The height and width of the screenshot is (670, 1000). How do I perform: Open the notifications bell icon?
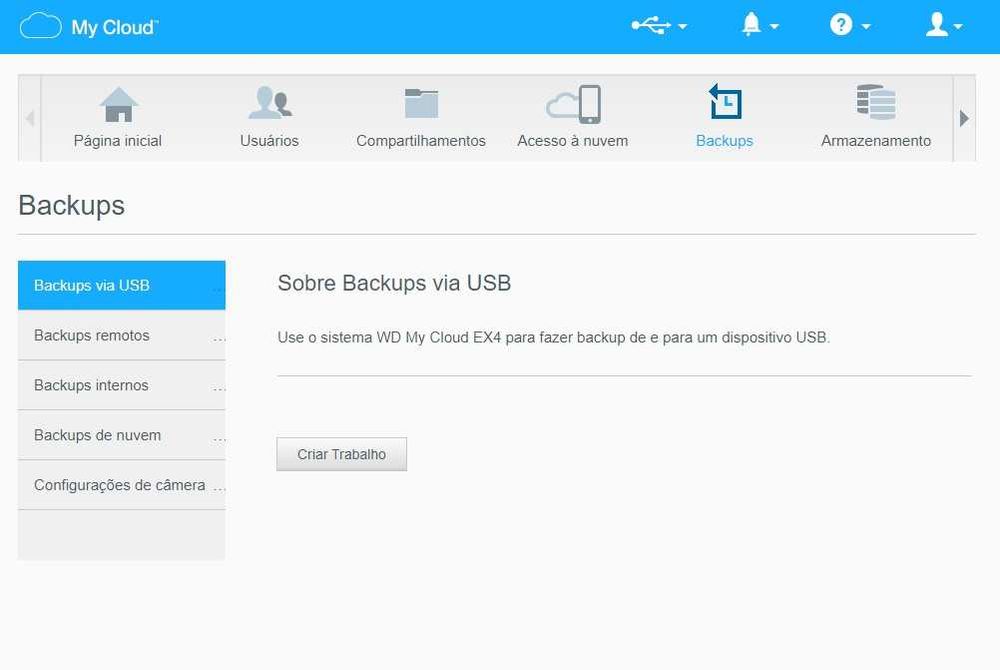pos(751,25)
